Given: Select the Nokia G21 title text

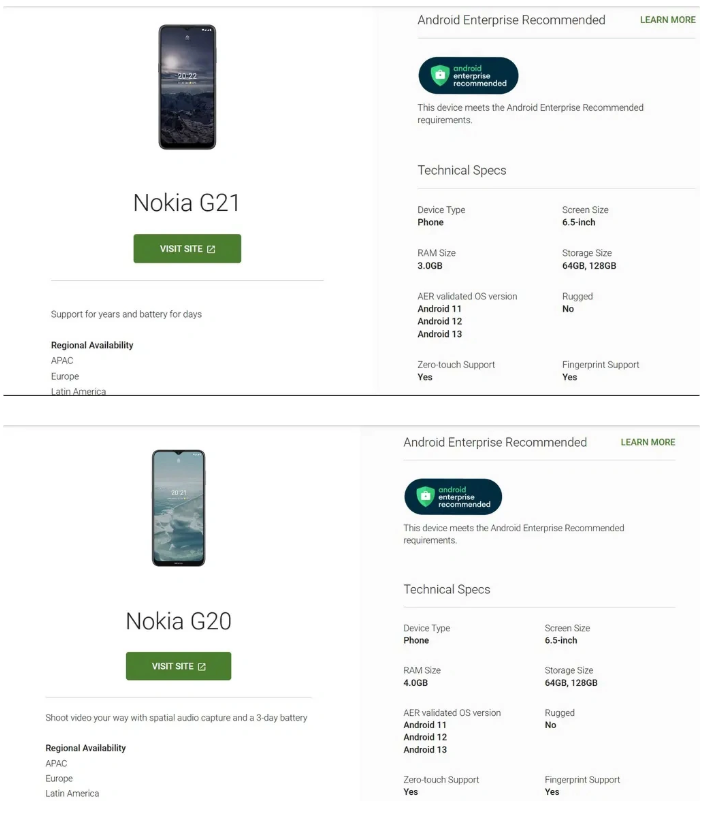Looking at the screenshot, I should 187,203.
